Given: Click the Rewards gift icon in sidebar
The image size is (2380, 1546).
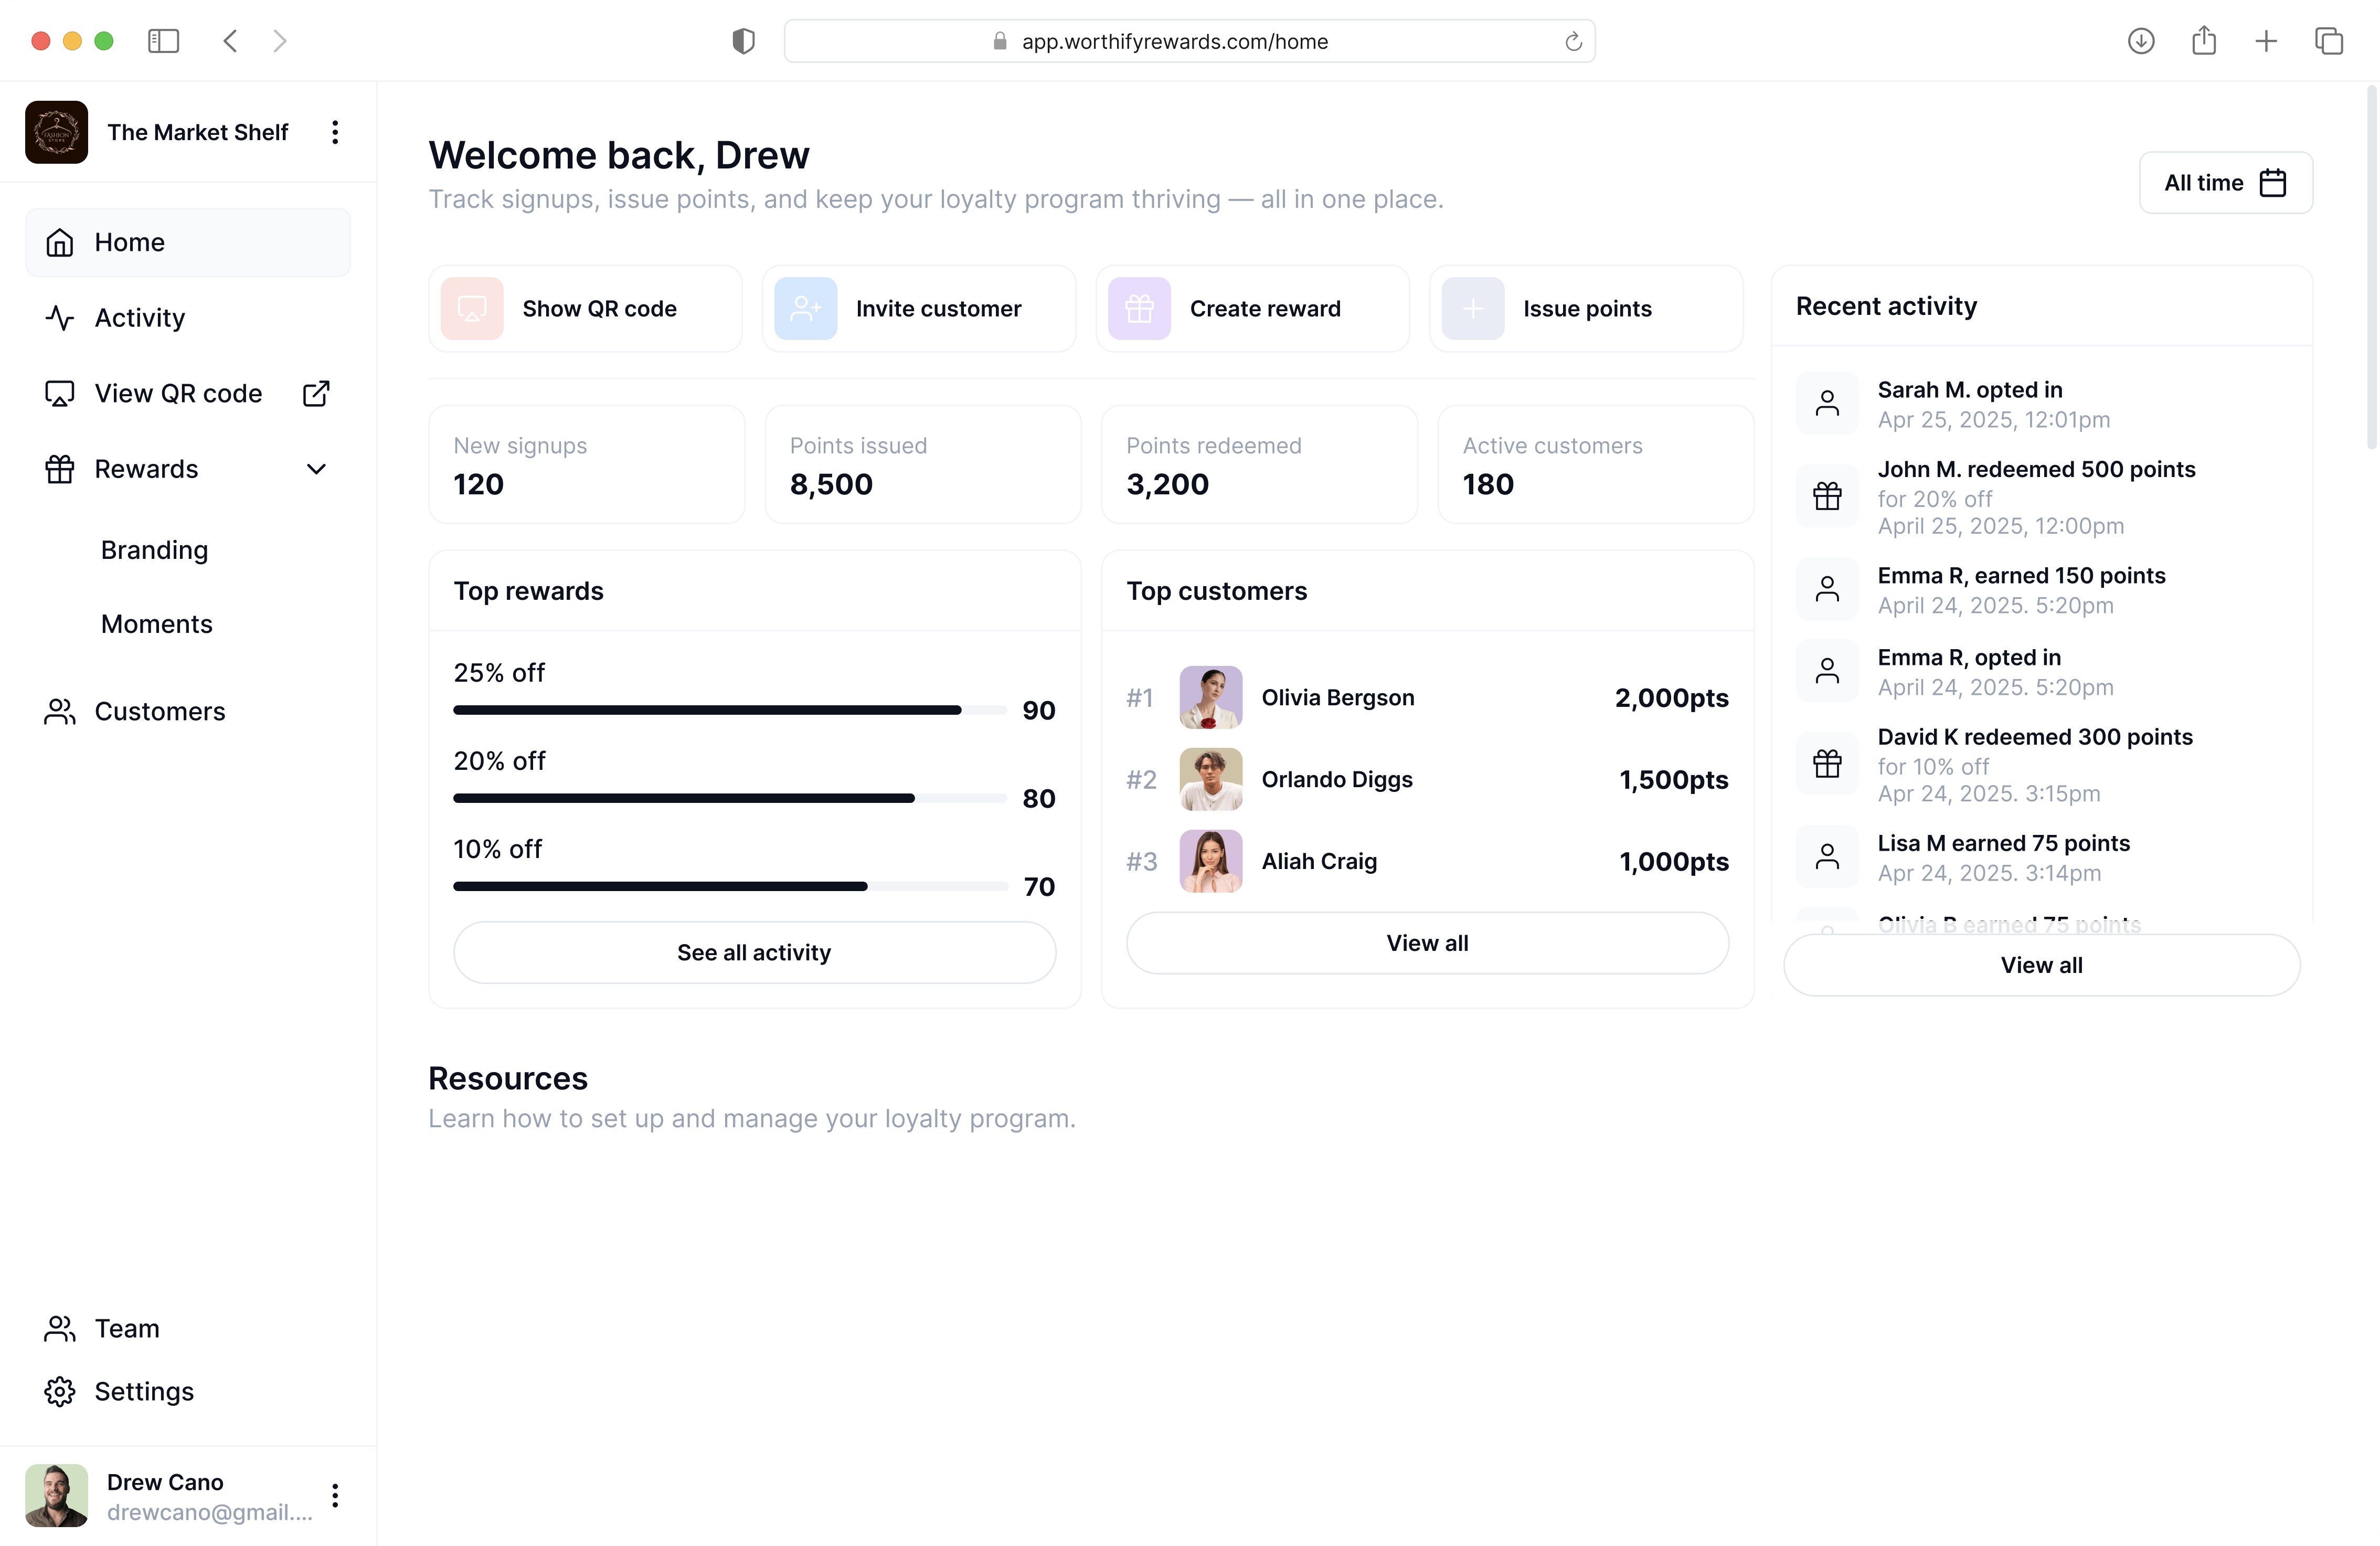Looking at the screenshot, I should (60, 469).
